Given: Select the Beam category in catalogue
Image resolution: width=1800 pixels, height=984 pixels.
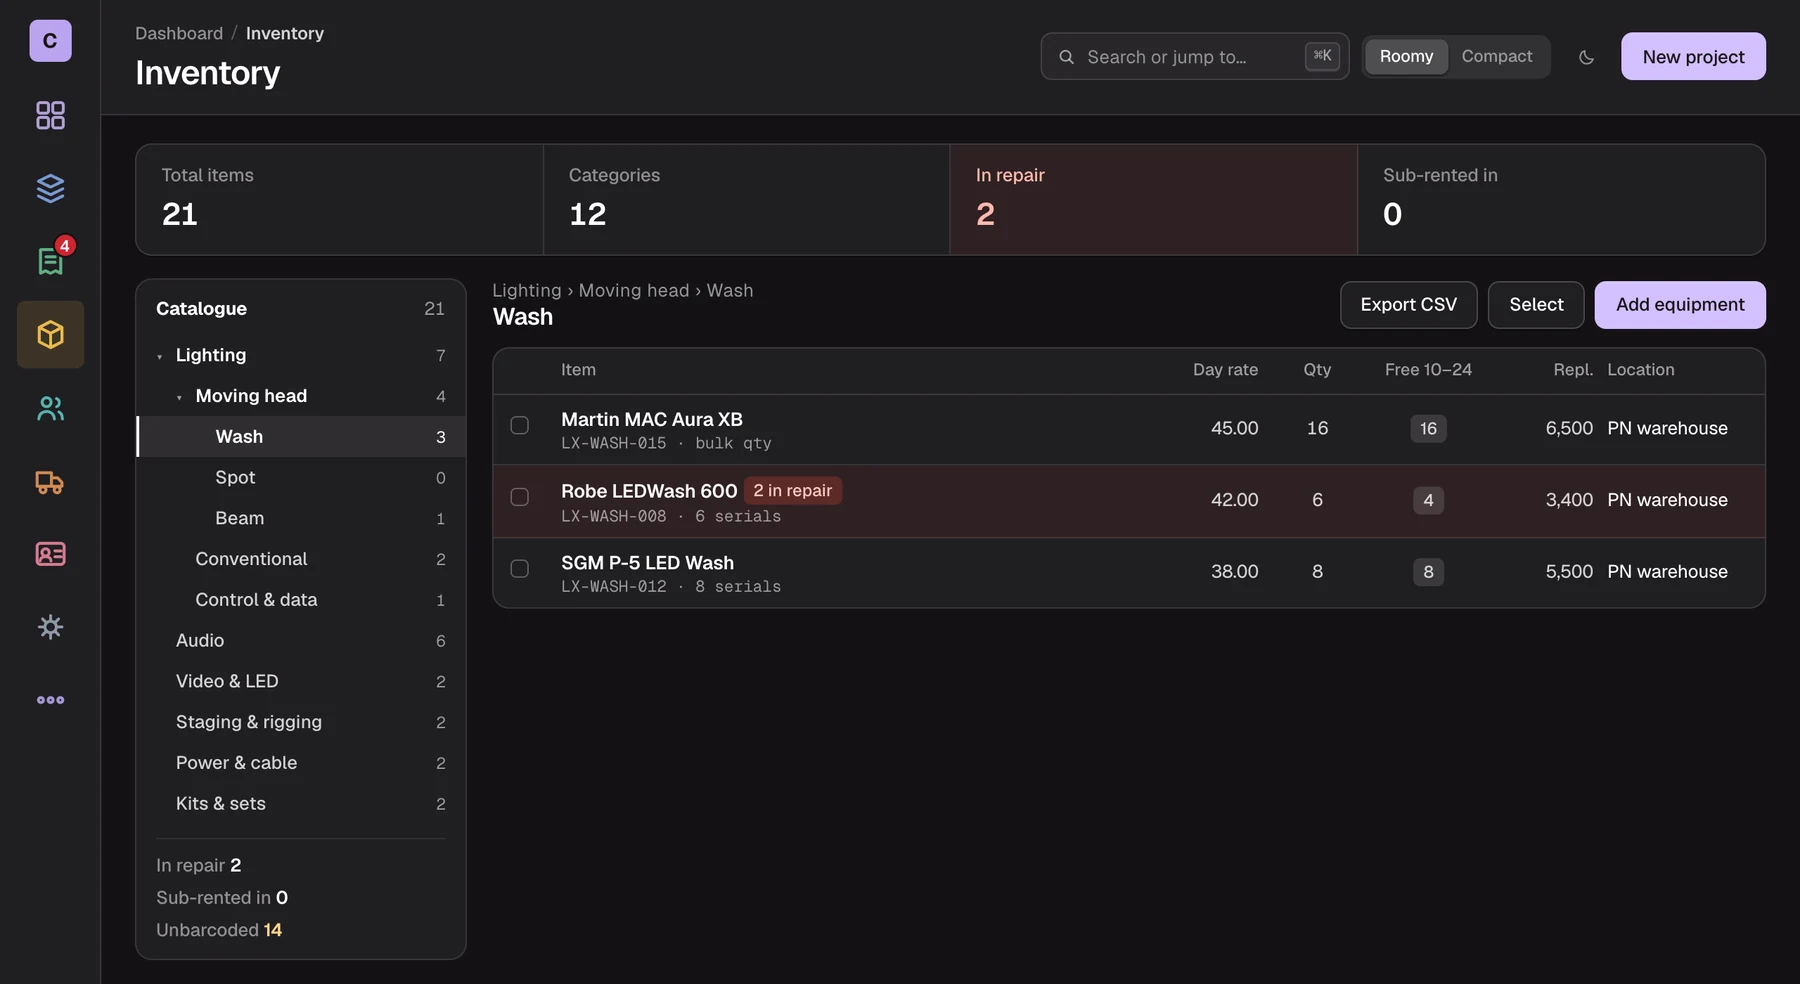Looking at the screenshot, I should click(x=301, y=518).
